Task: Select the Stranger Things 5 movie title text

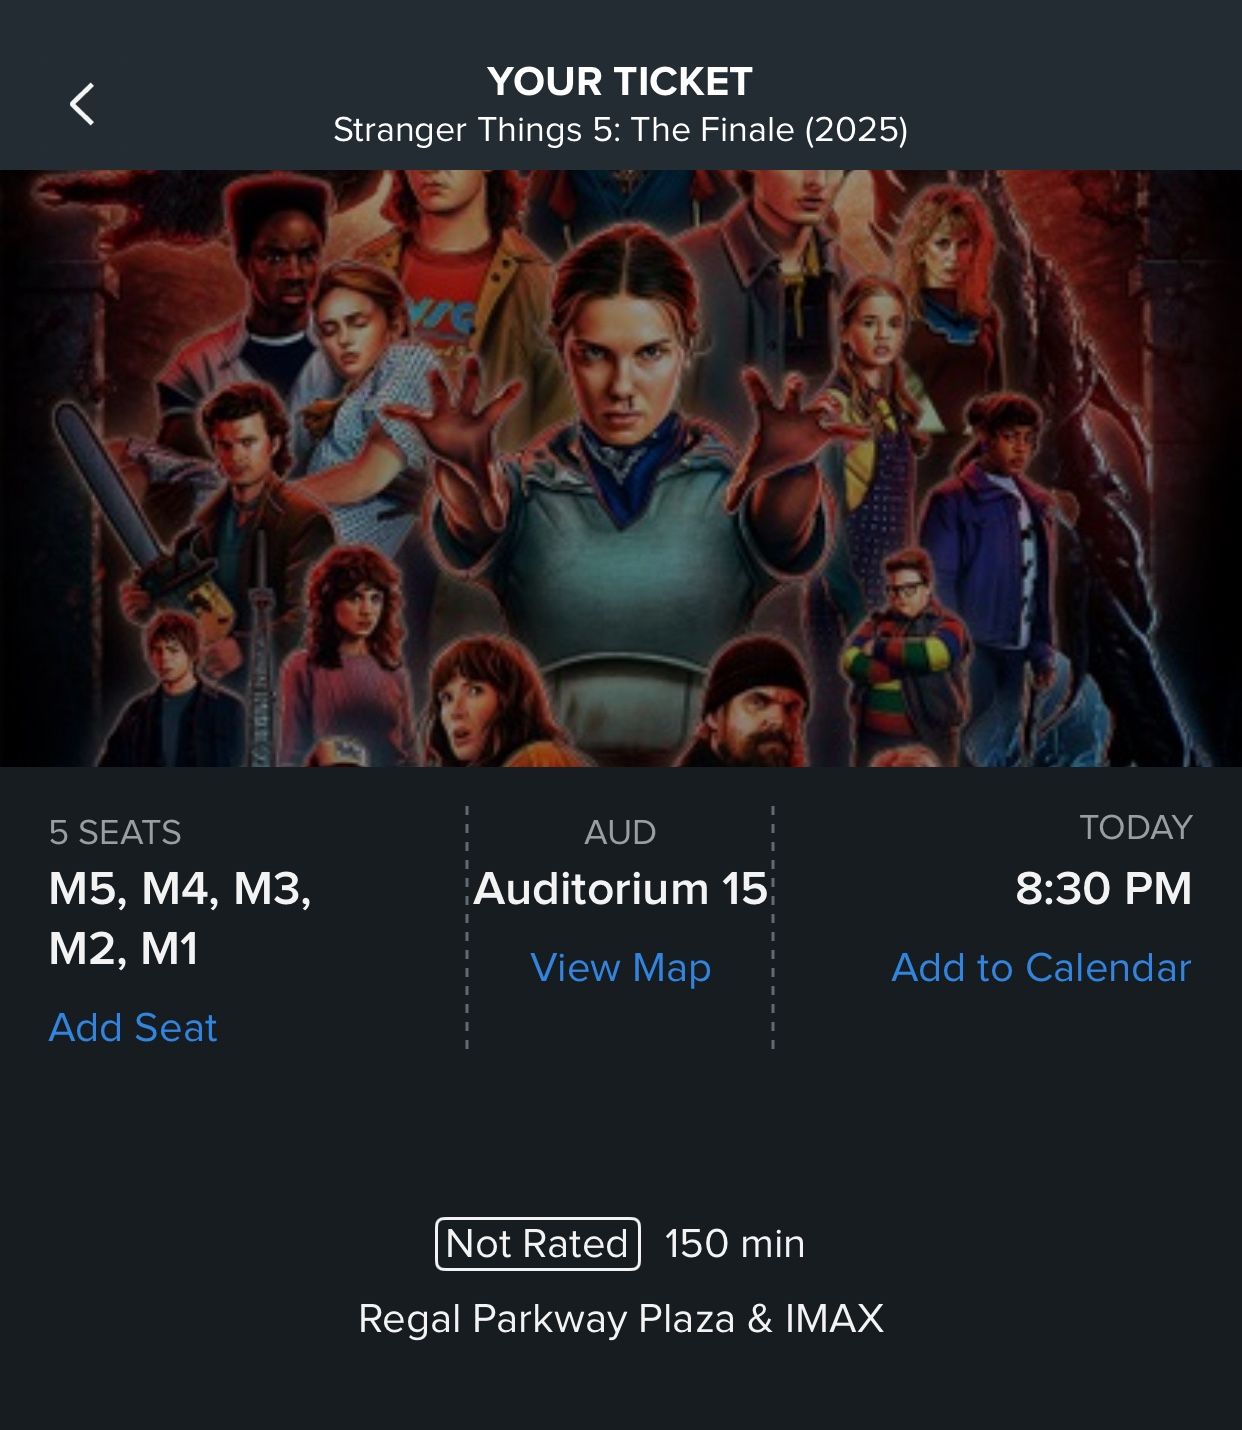Action: click(620, 130)
